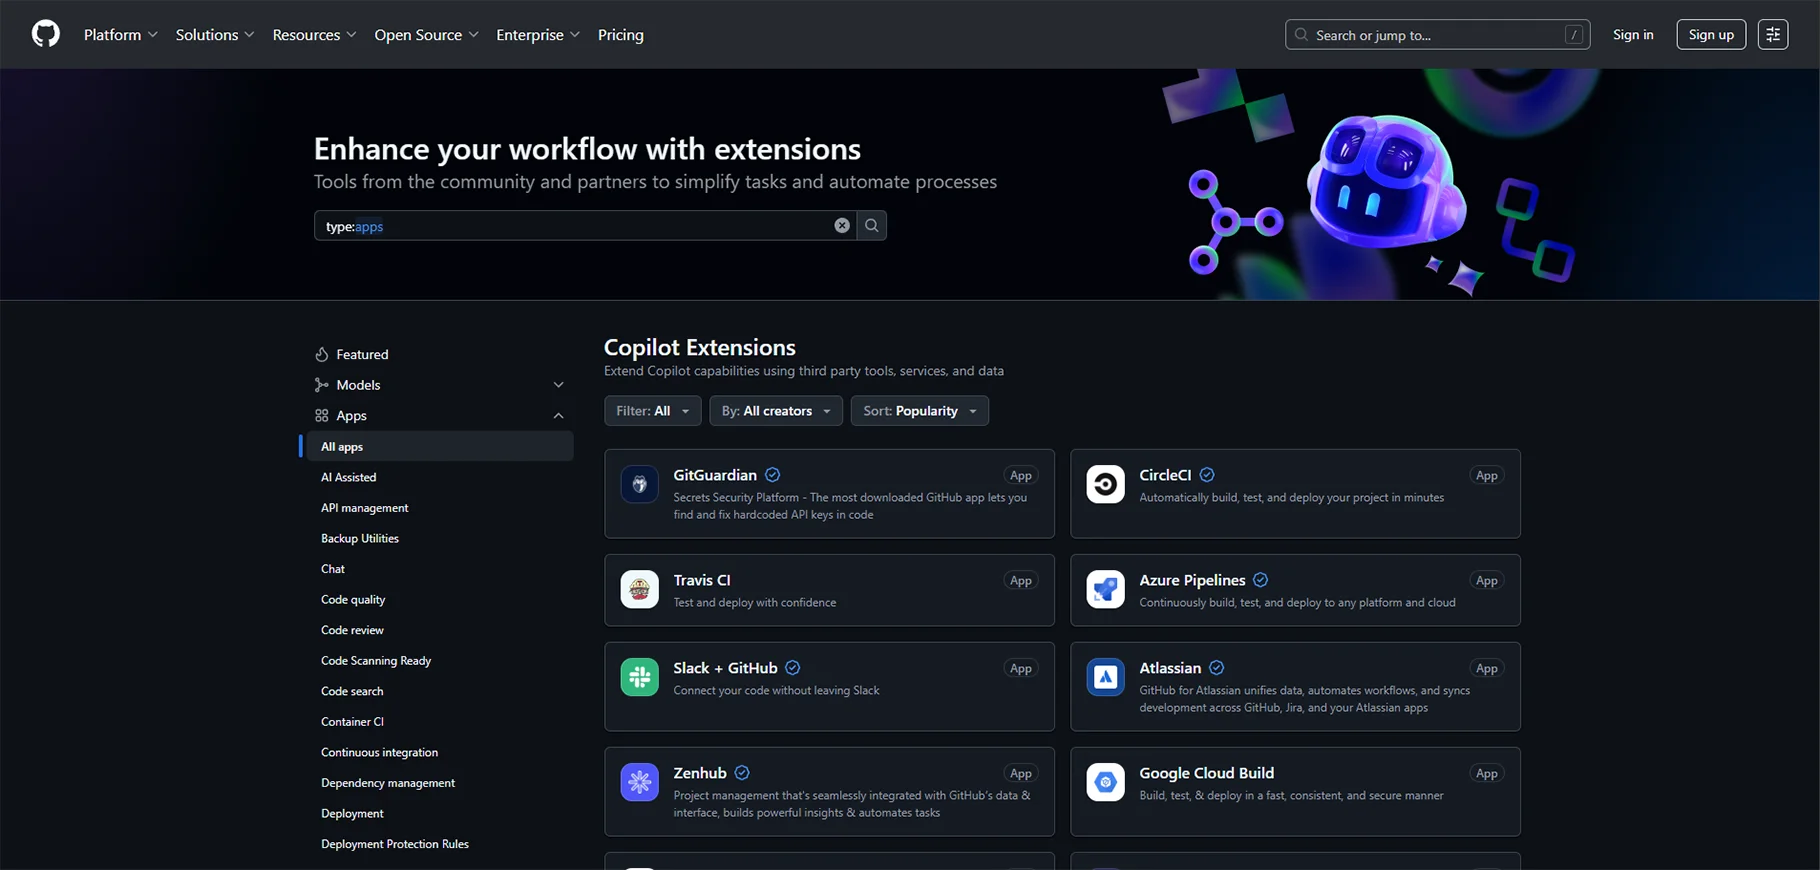Open the Resources menu
1820x870 pixels.
(x=315, y=35)
